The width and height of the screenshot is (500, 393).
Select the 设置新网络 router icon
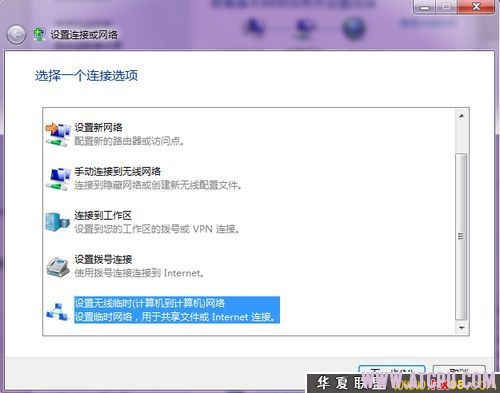point(58,134)
